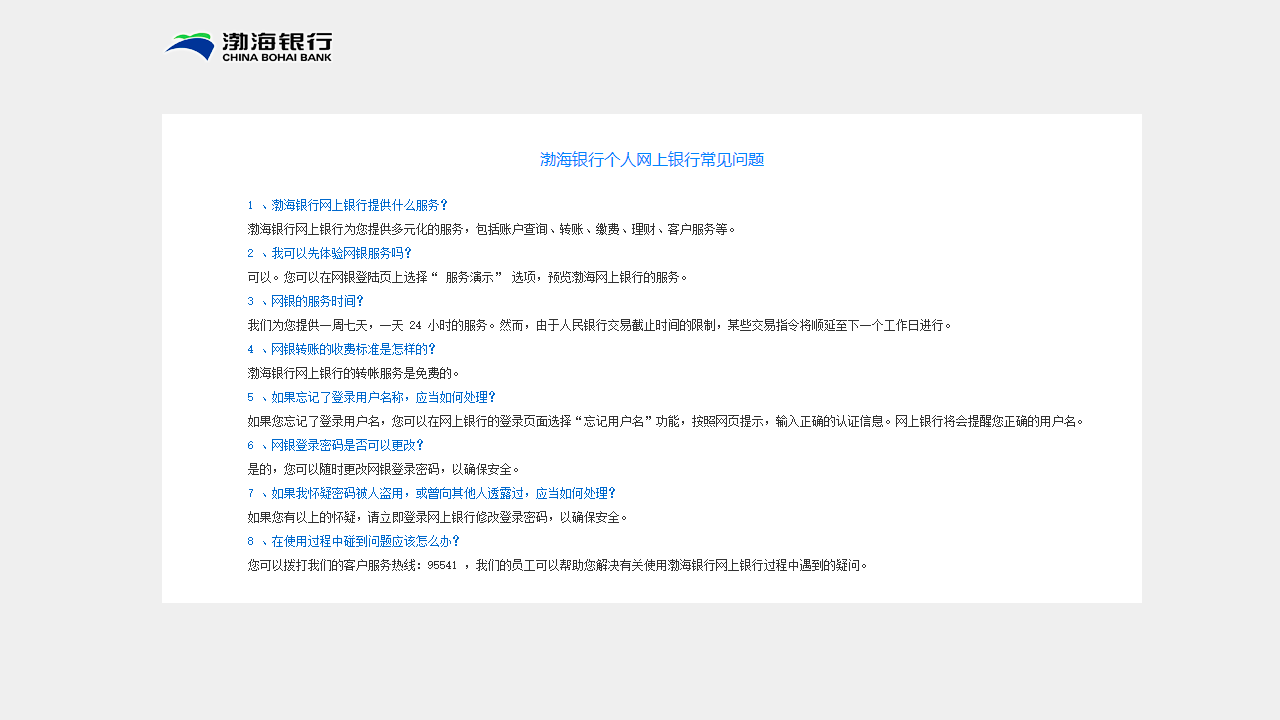Select question 5 忘记登录用户名怎么办
Image resolution: width=1280 pixels, height=720 pixels.
tap(372, 397)
